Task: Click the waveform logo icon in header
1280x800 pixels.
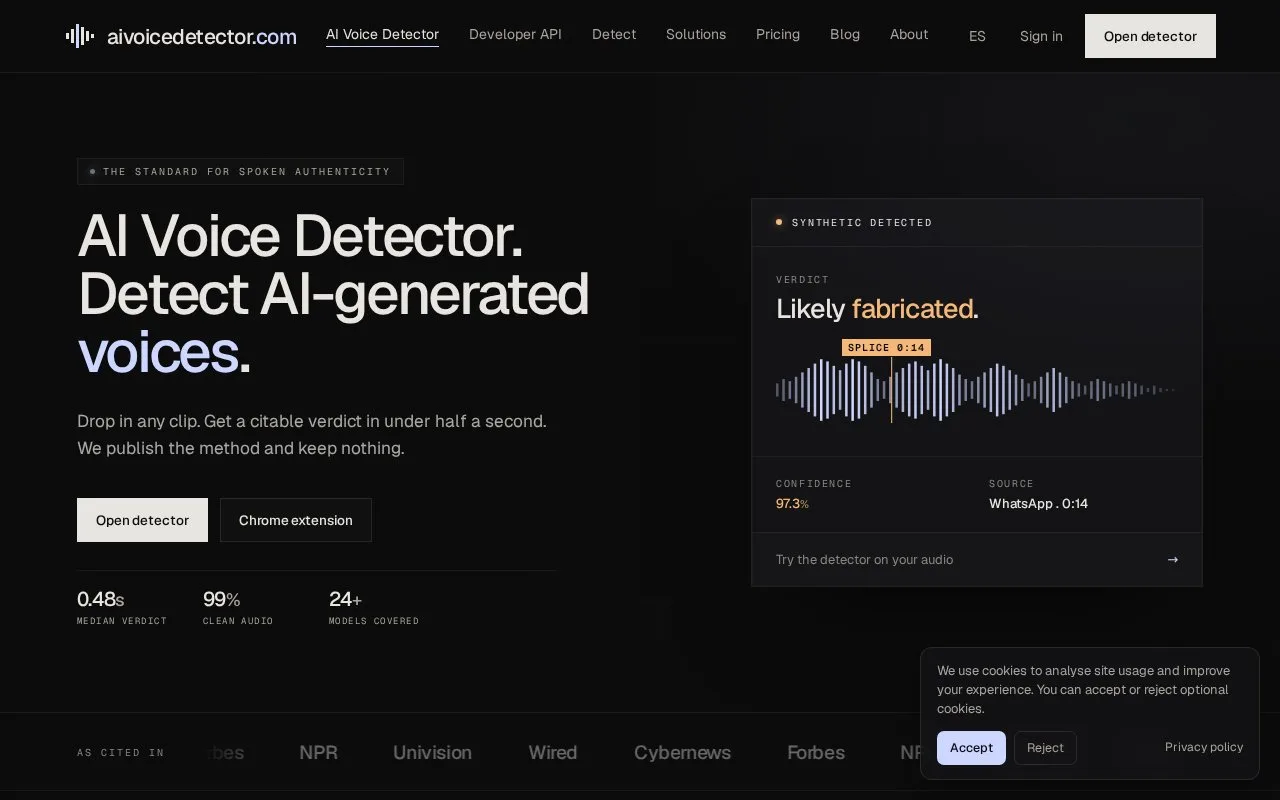Action: tap(80, 36)
